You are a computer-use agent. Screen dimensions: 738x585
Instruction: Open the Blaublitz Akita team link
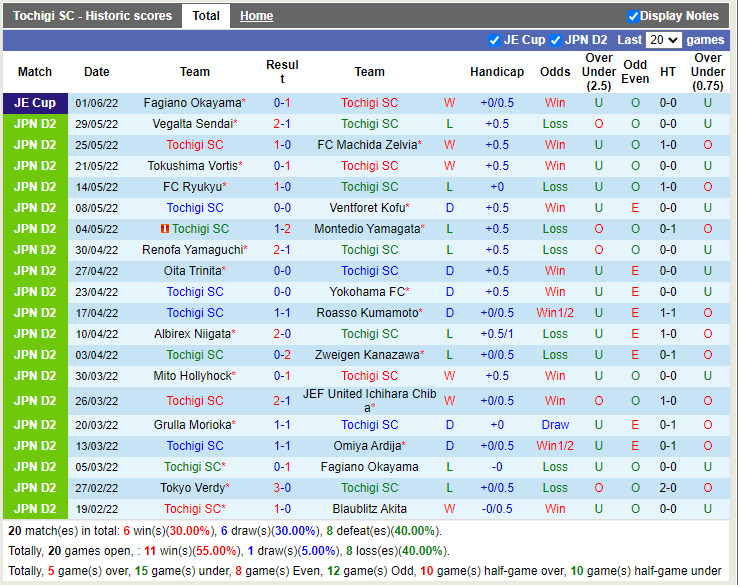(x=369, y=509)
